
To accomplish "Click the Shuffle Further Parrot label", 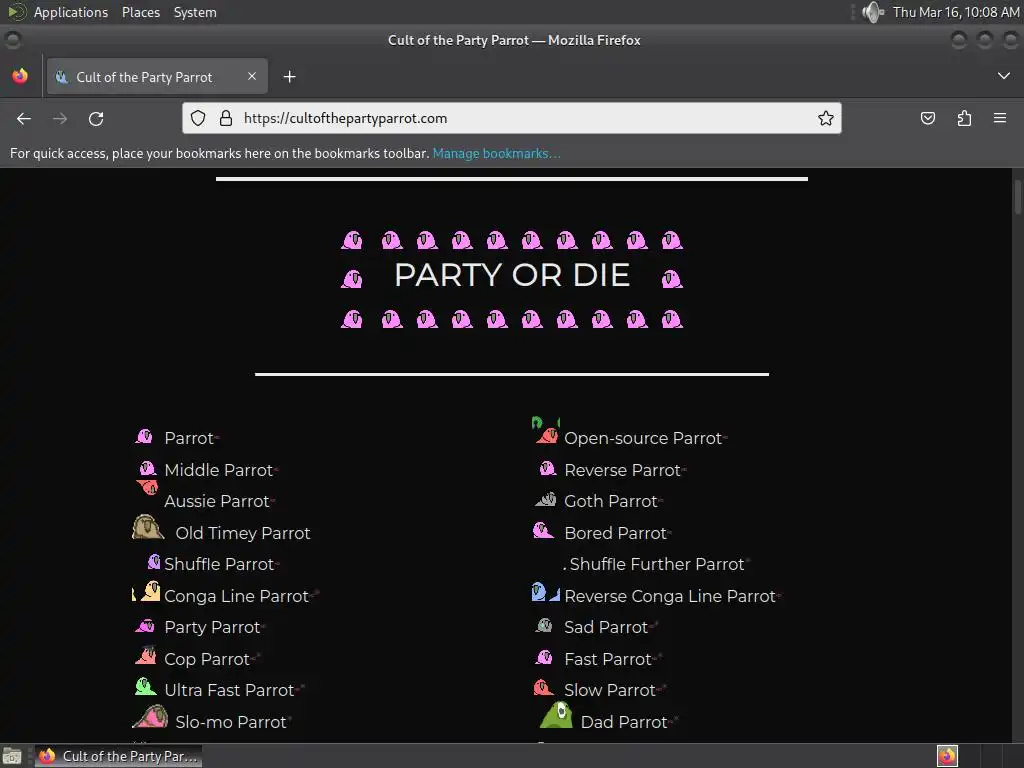I will 657,564.
